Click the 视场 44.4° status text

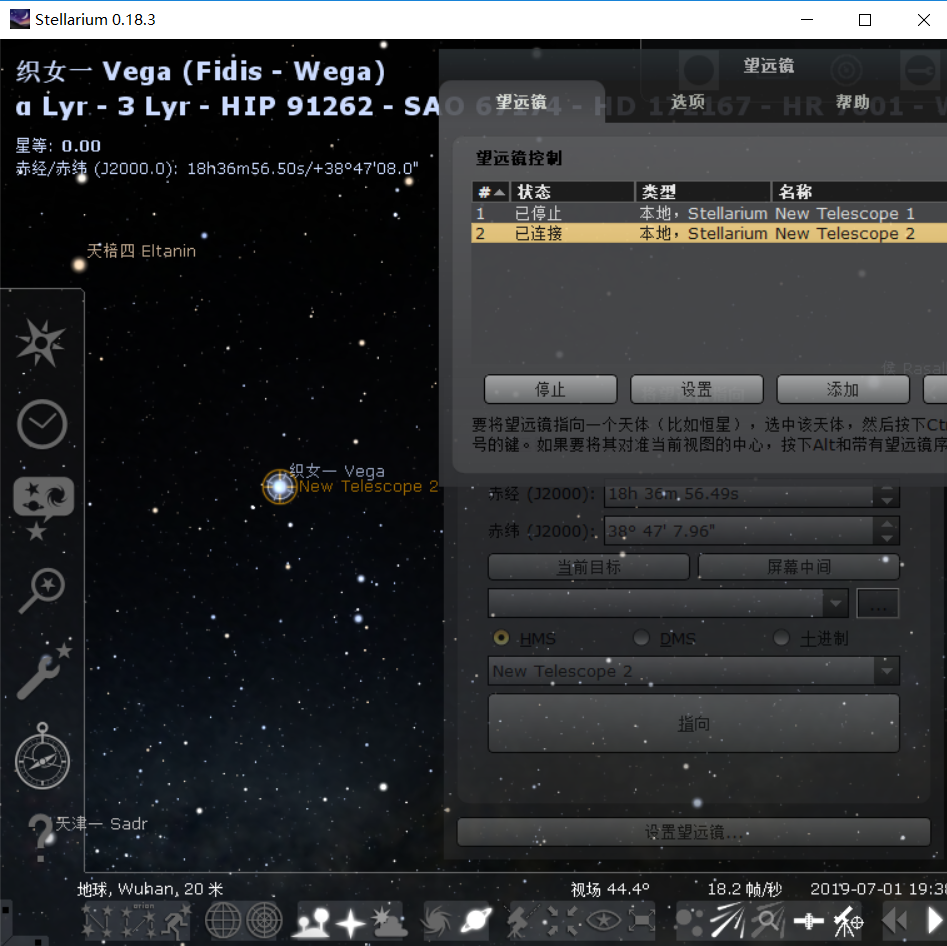click(610, 889)
